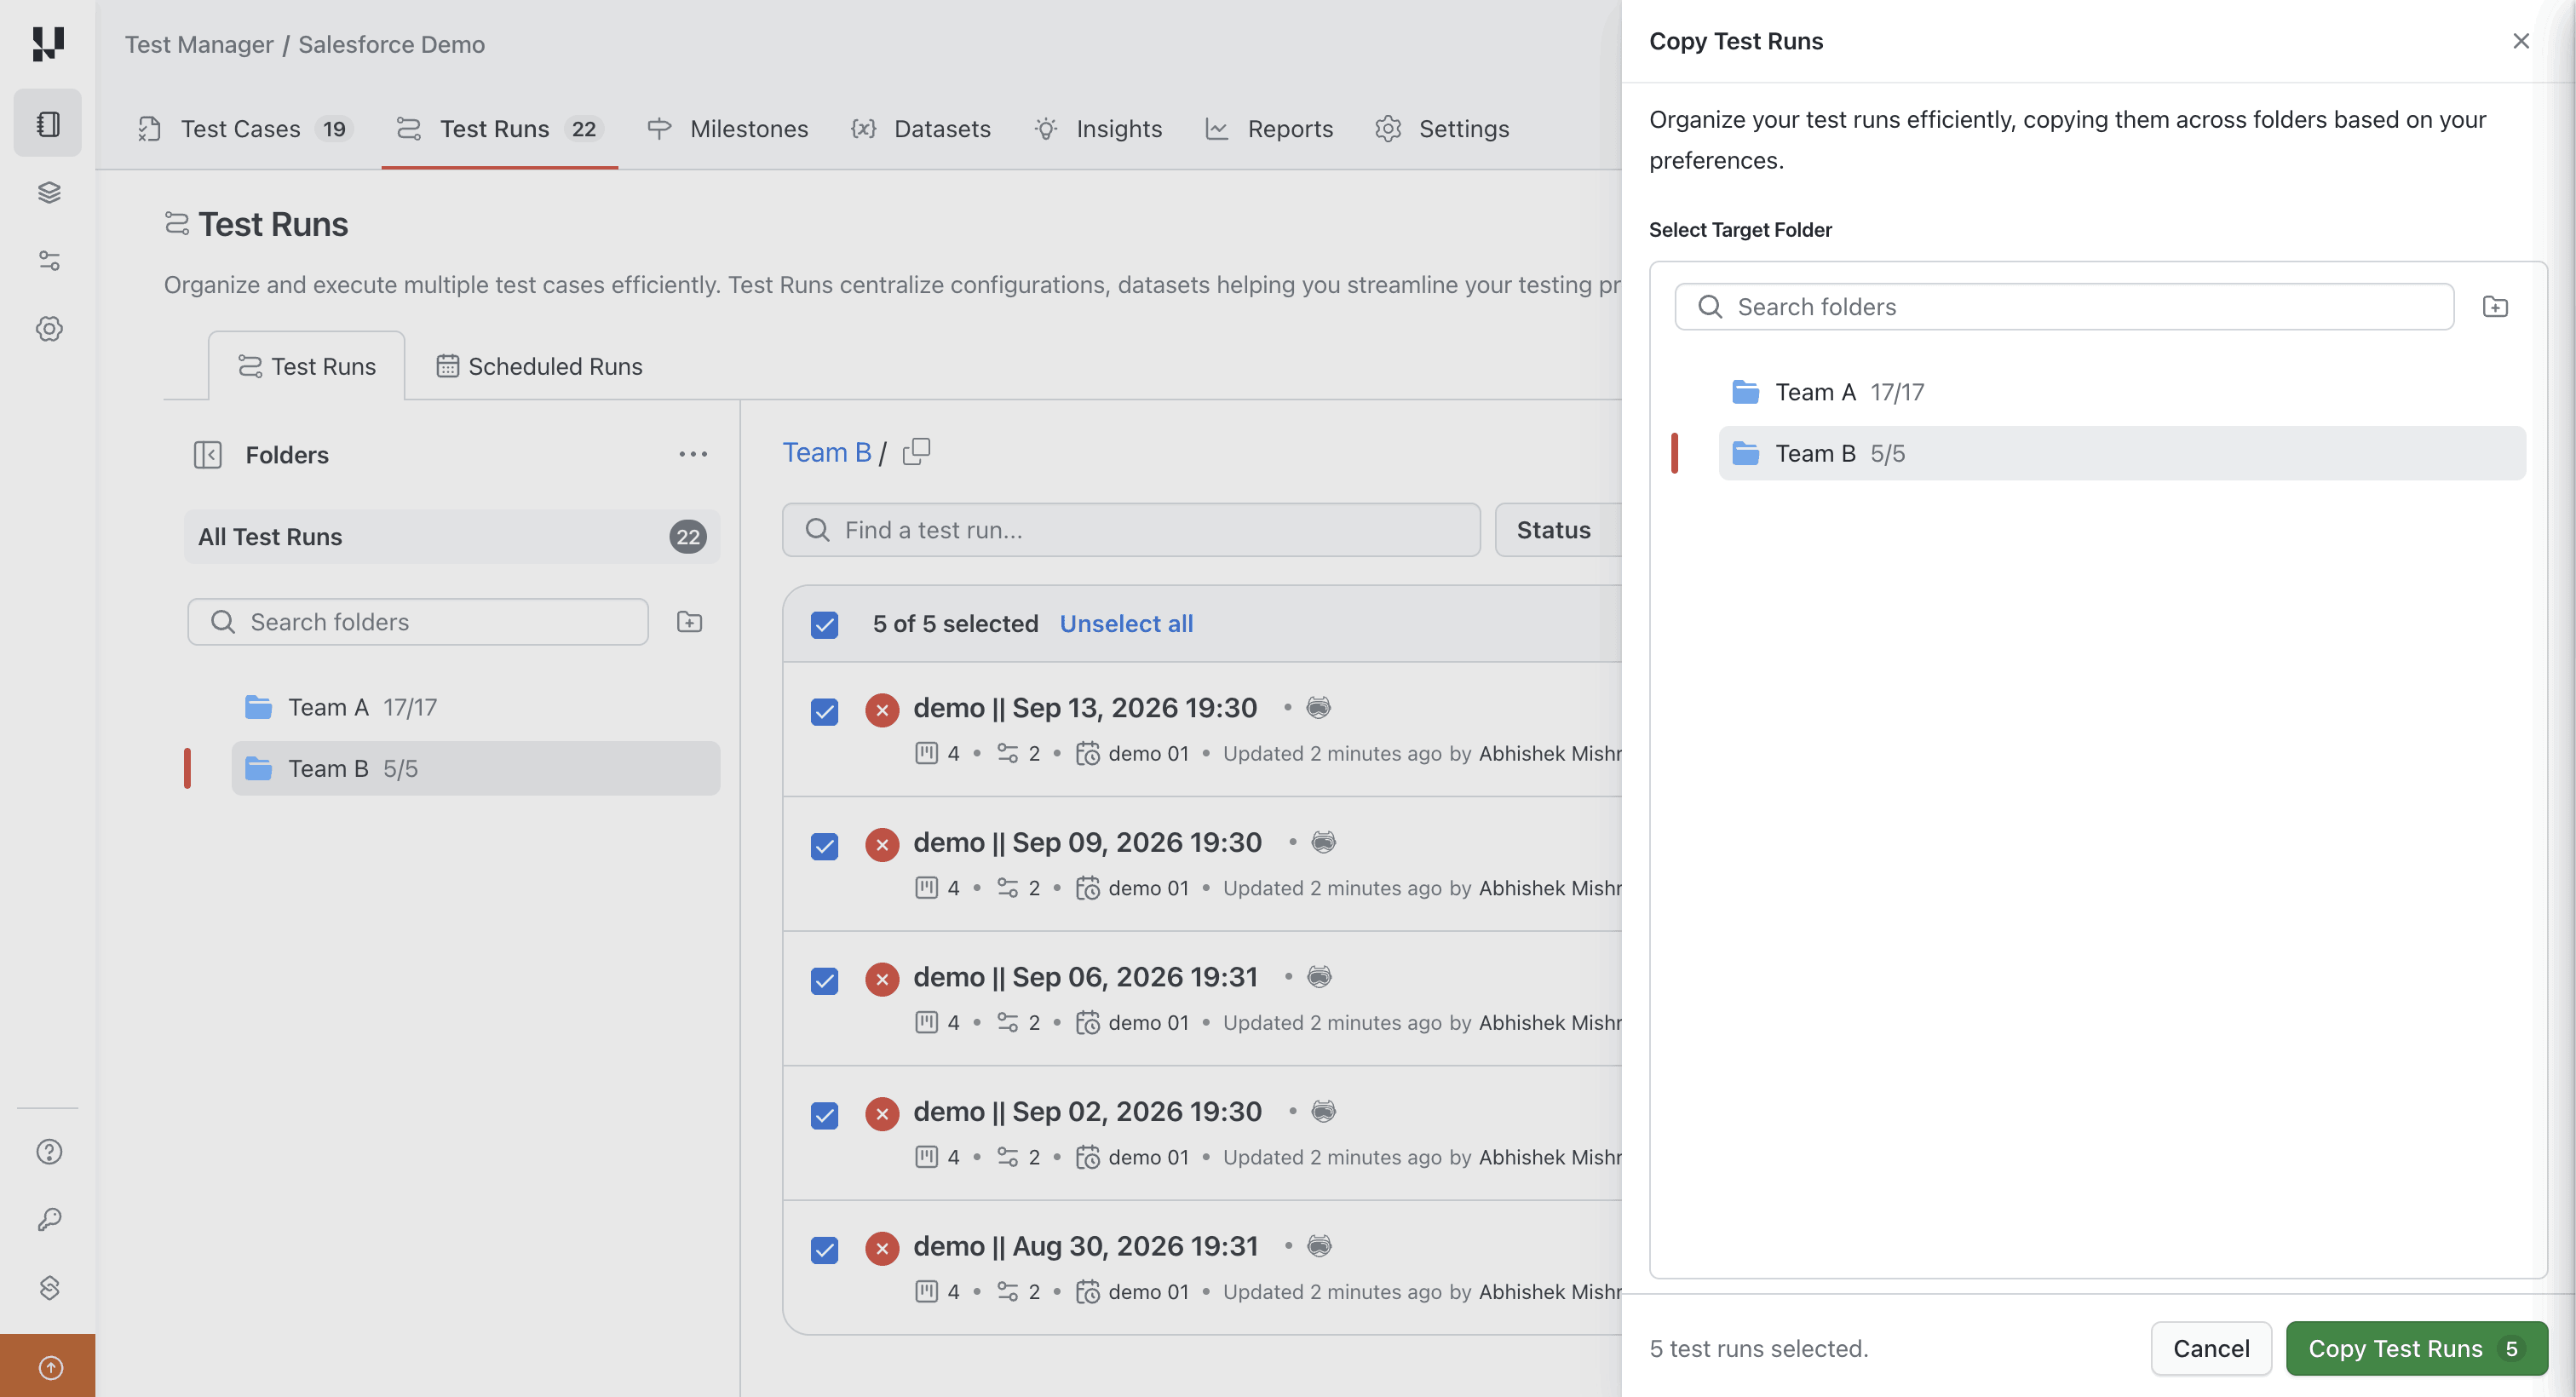This screenshot has height=1397, width=2576.
Task: Select Team B folder in left panel
Action: click(476, 768)
